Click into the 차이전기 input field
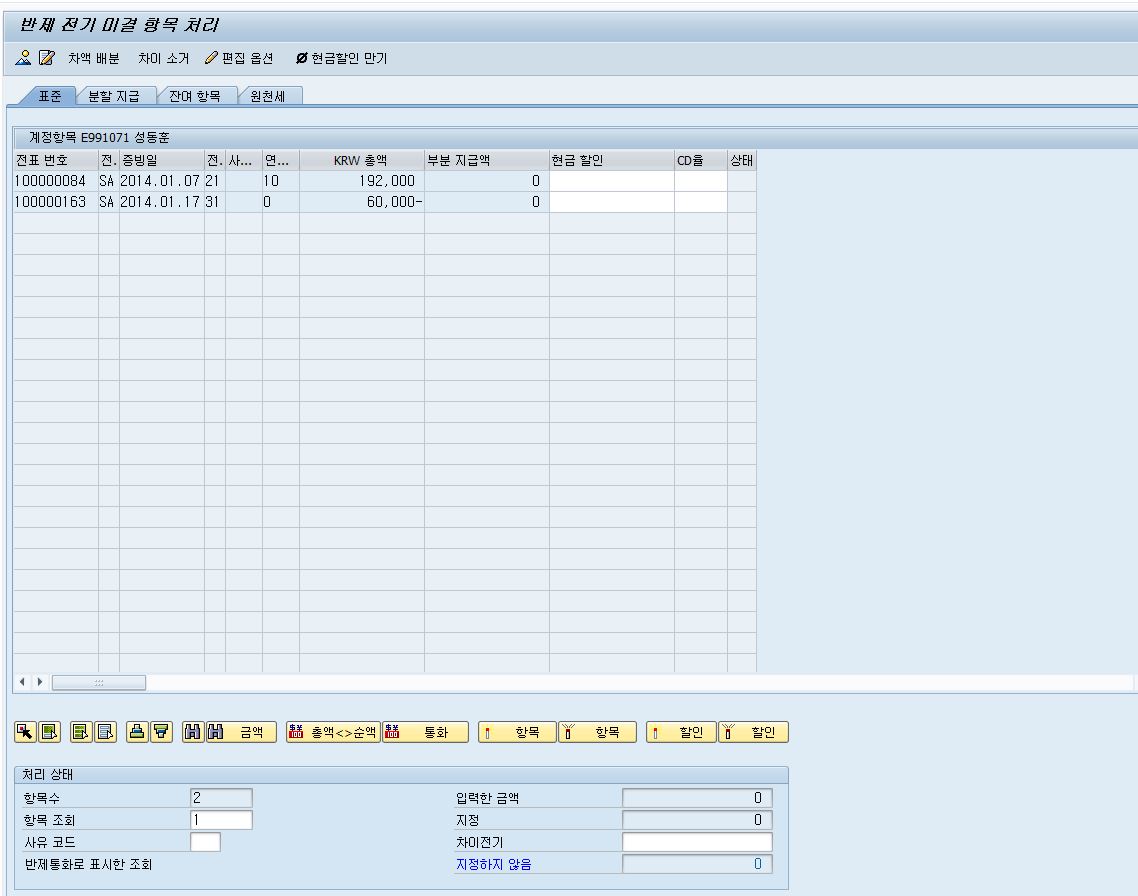This screenshot has width=1138, height=896. pos(697,842)
